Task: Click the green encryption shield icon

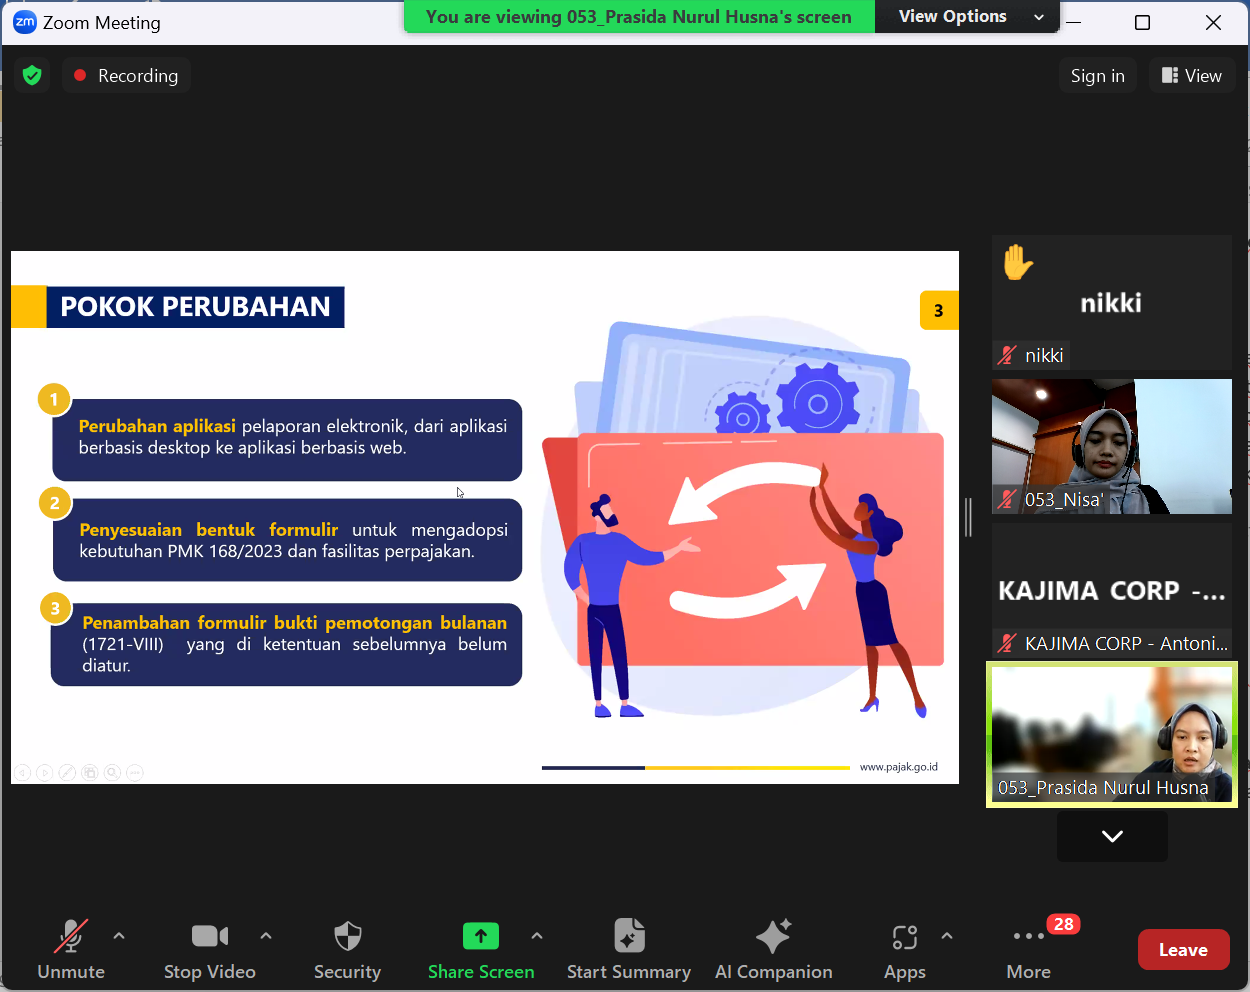Action: click(32, 76)
